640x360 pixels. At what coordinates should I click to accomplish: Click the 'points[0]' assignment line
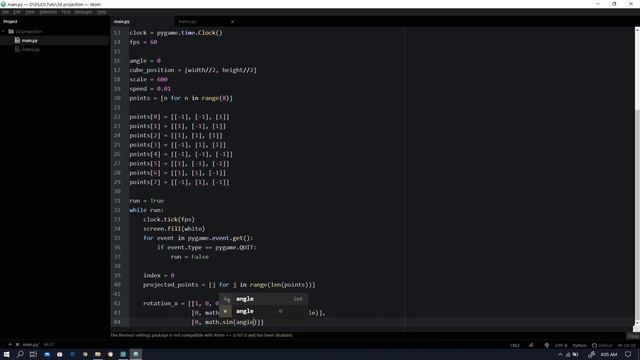coord(180,117)
